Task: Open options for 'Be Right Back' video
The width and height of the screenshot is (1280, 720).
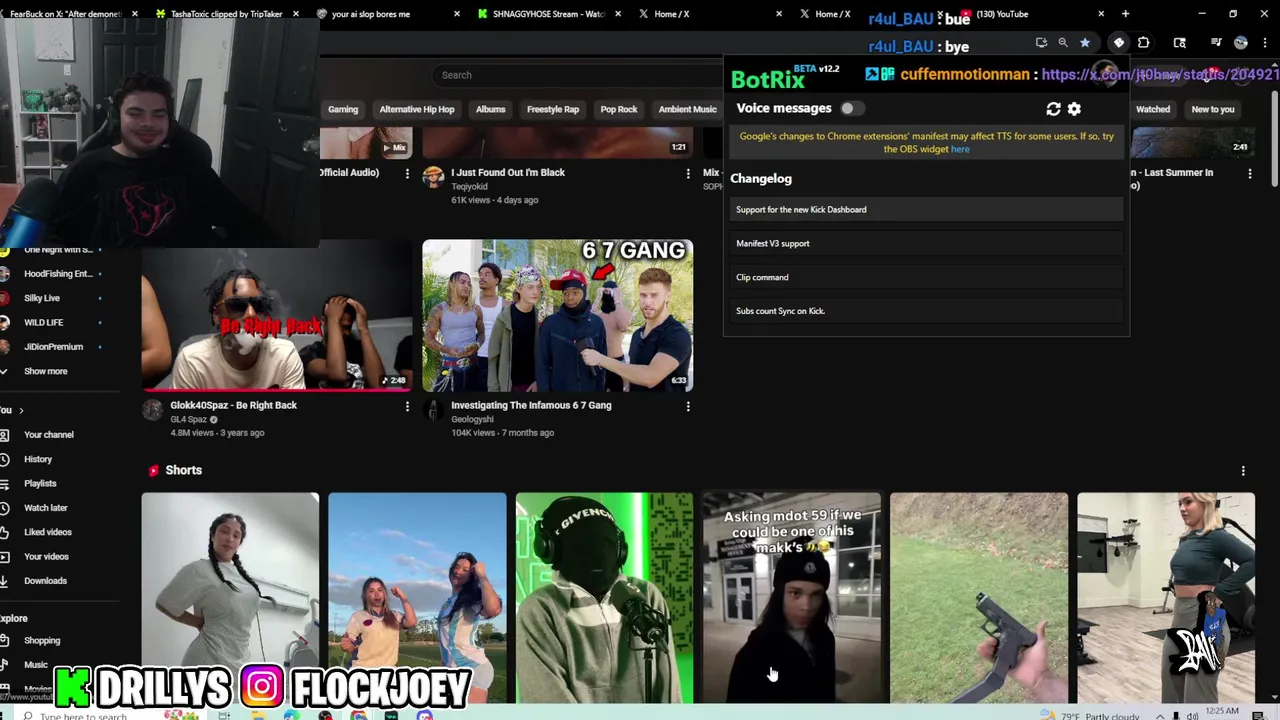Action: 407,406
